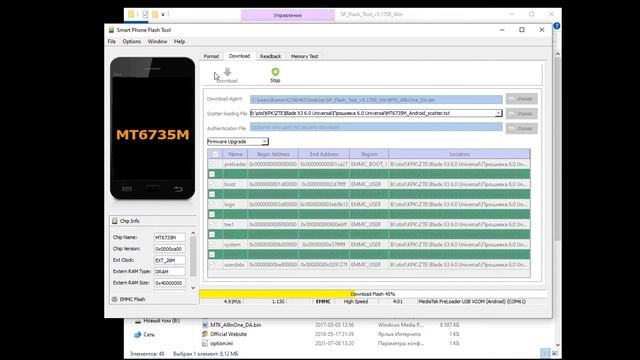Click choose button for Download Agent
Image resolution: width=640 pixels, height=360 pixels.
point(522,99)
